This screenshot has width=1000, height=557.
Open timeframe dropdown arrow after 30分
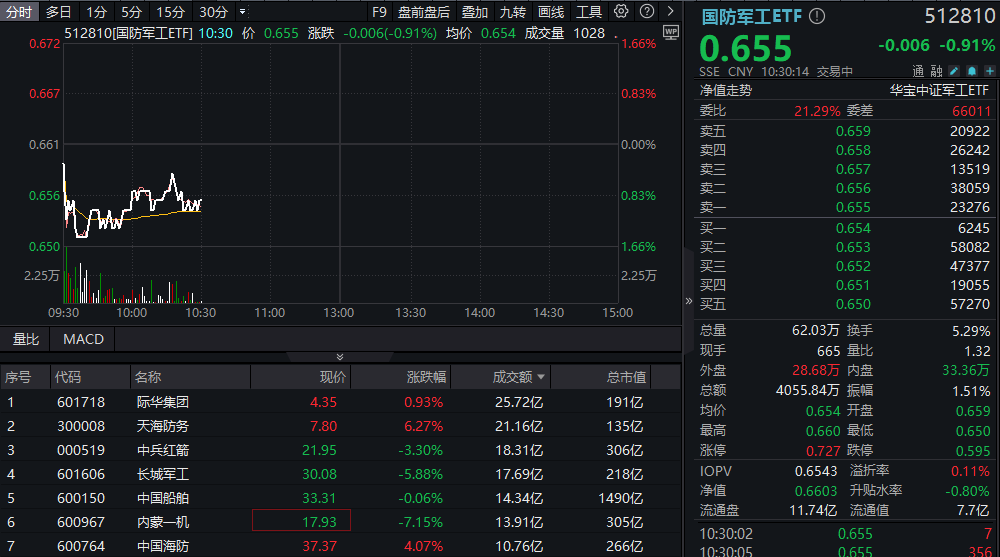(x=242, y=11)
